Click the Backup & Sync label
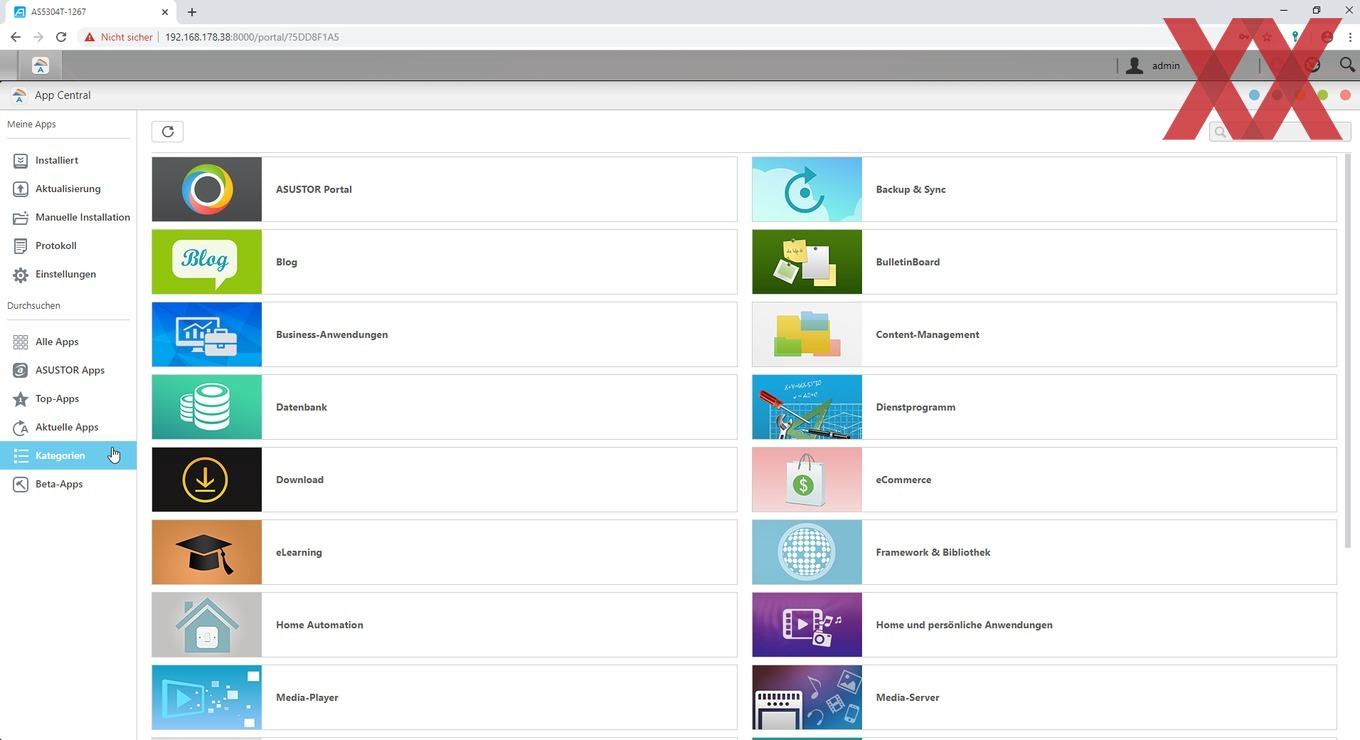The image size is (1360, 740). (x=911, y=189)
